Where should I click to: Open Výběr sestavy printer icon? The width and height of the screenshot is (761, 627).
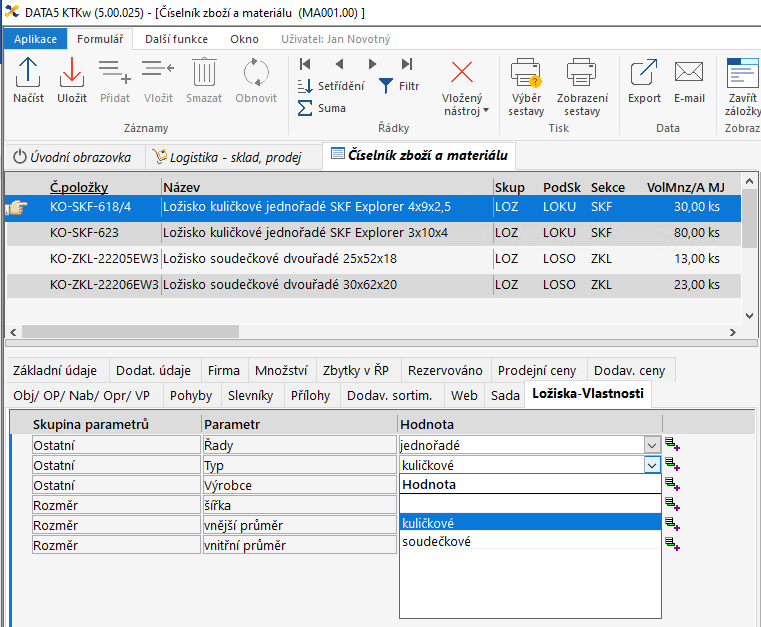click(526, 74)
